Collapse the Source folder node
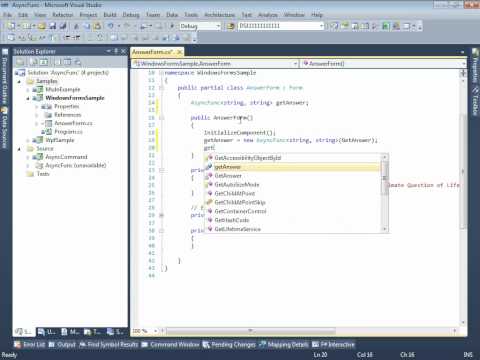 pyautogui.click(x=19, y=149)
